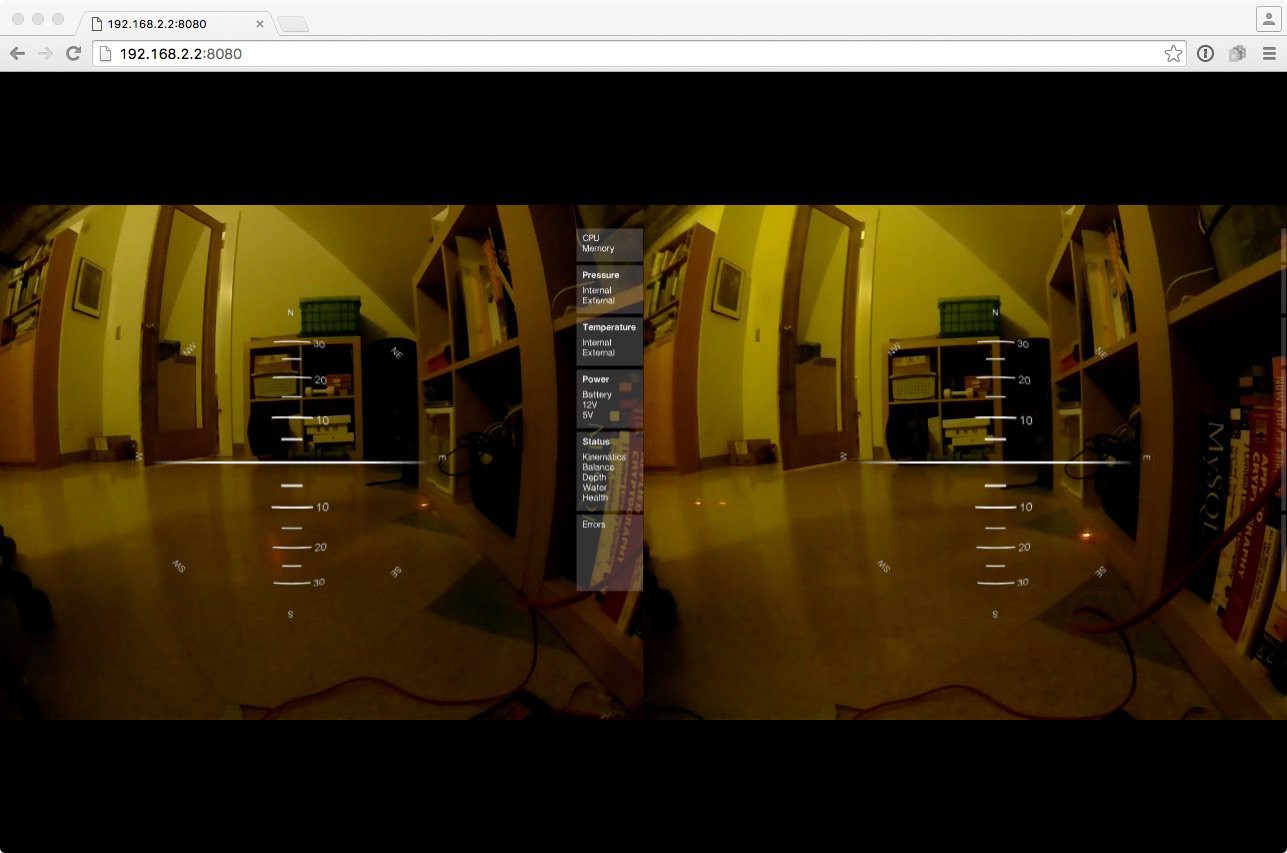Click the page icon in address bar
The width and height of the screenshot is (1287, 853).
(x=106, y=54)
